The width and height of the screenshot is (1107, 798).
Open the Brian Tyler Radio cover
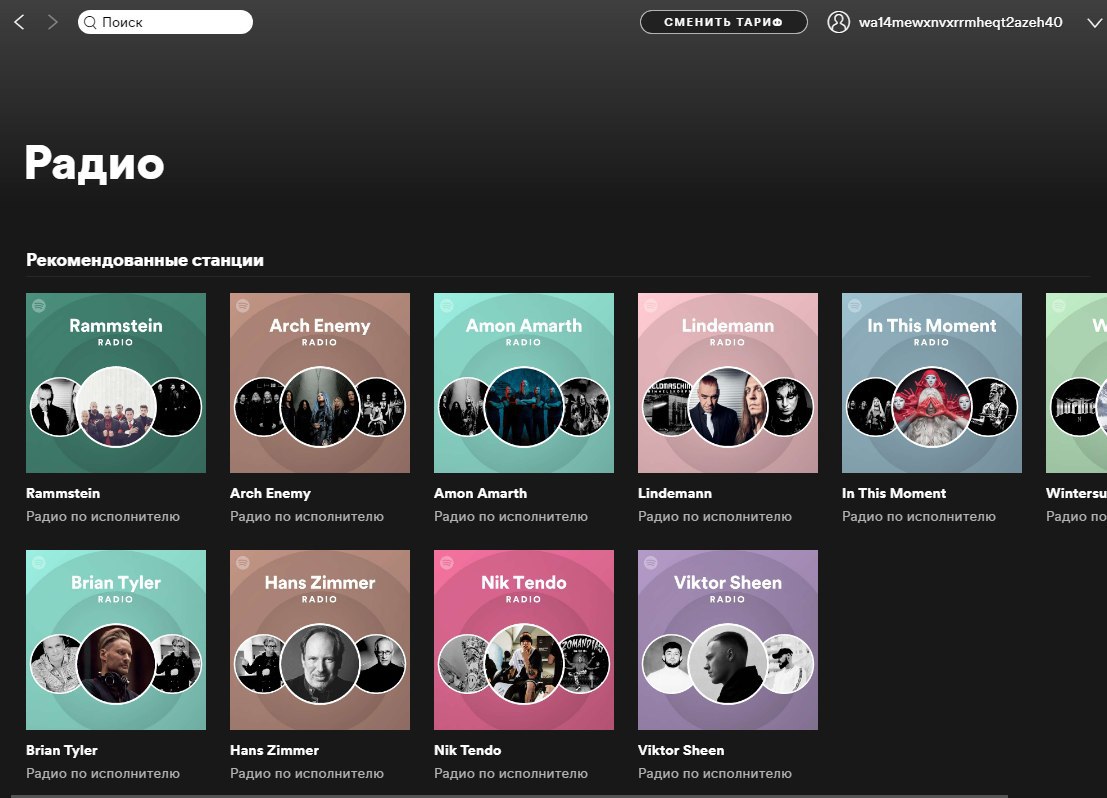tap(116, 640)
